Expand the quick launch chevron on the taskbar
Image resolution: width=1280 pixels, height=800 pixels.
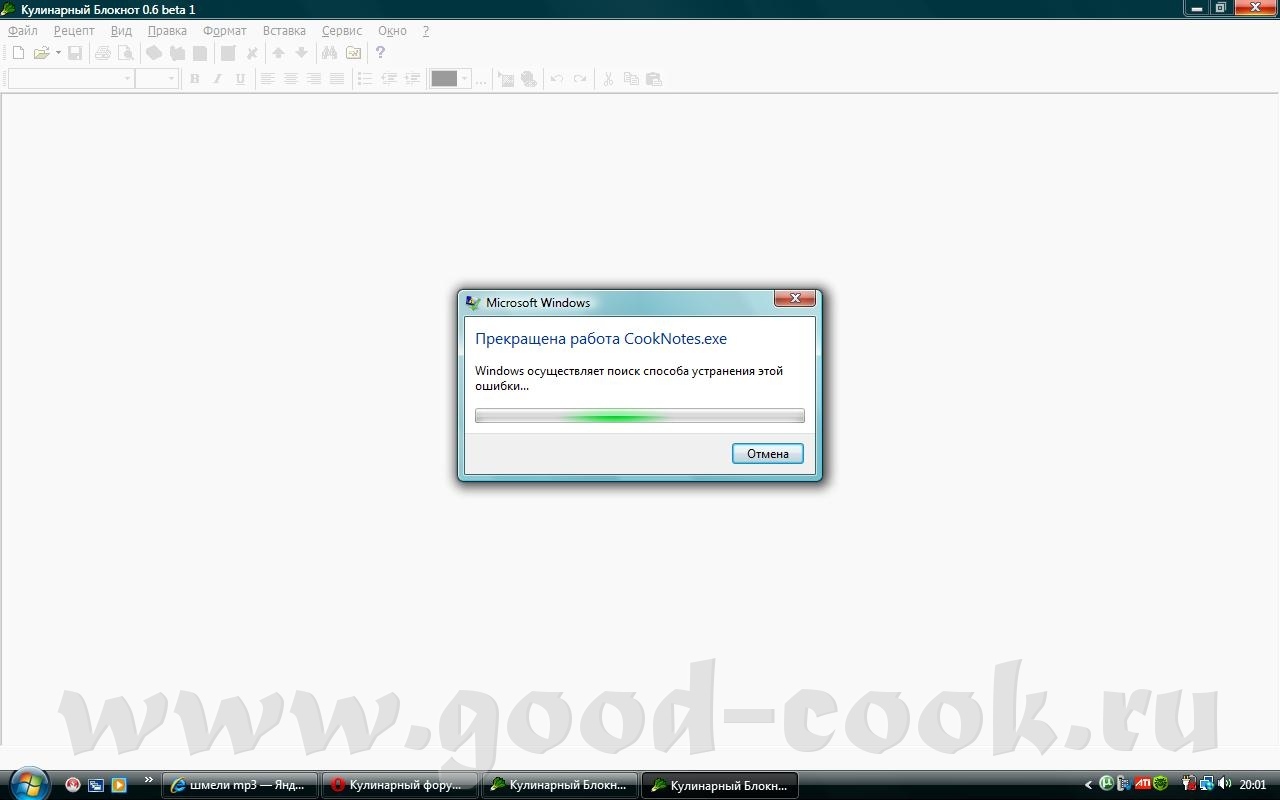(149, 780)
